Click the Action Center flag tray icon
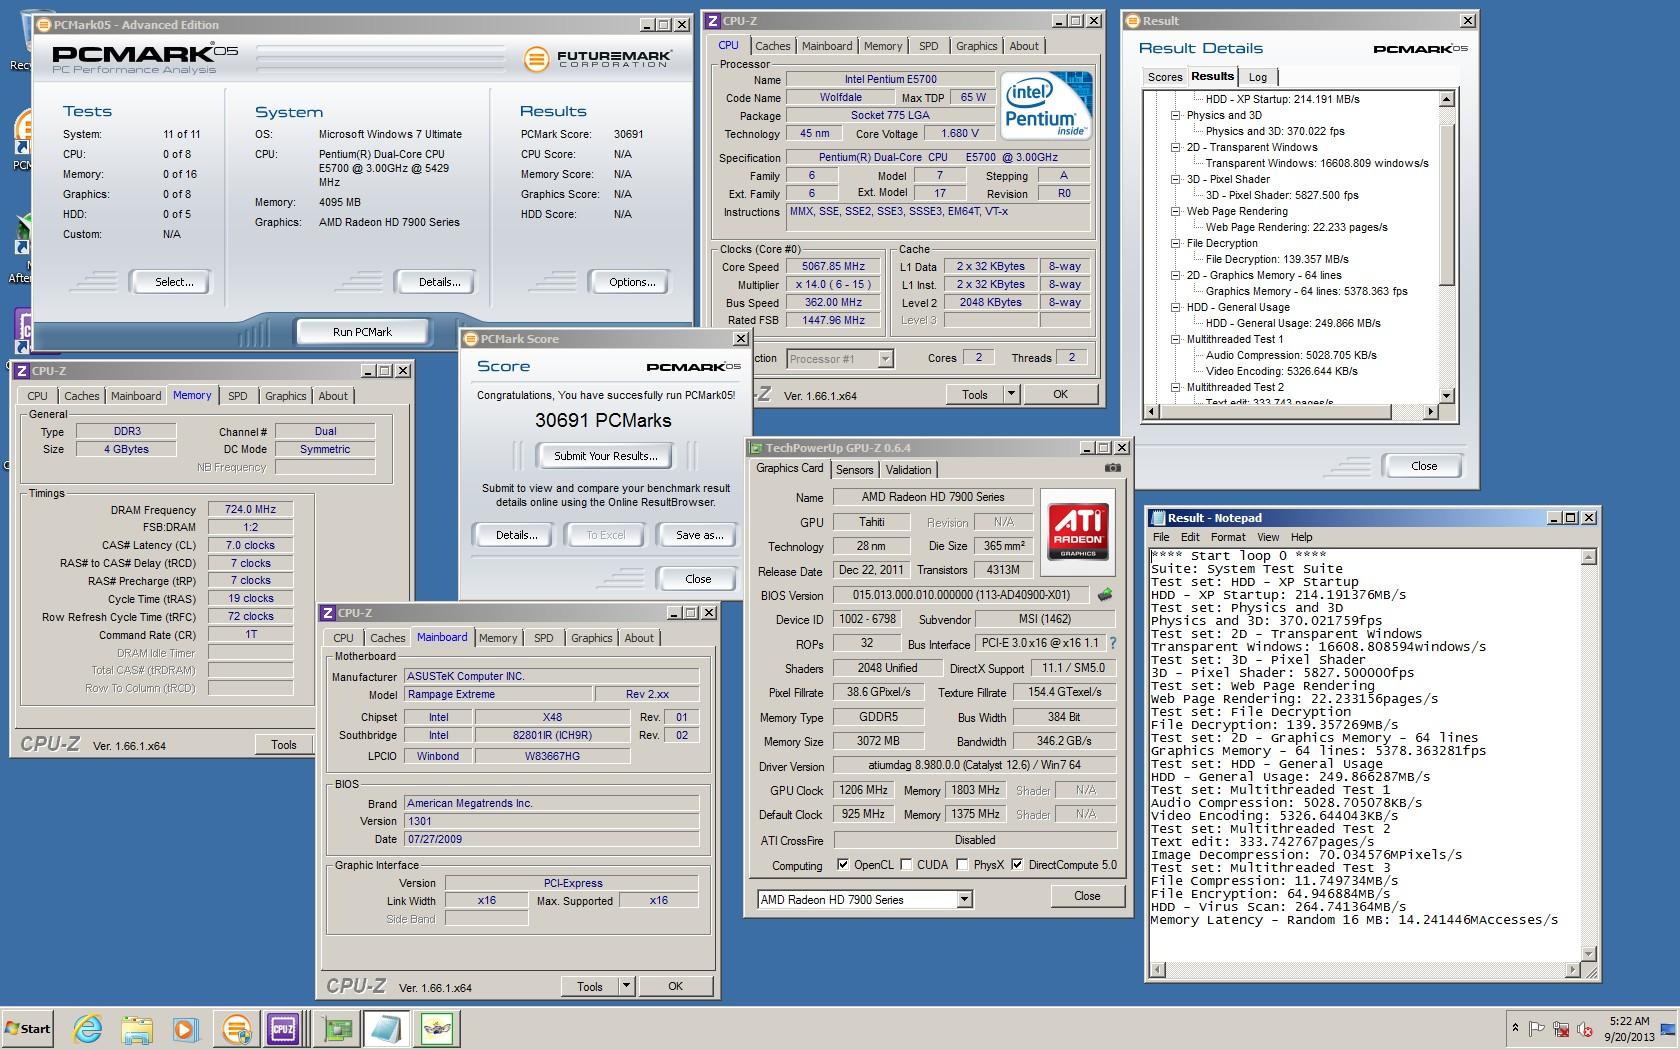Viewport: 1680px width, 1050px height. coord(1538,1028)
